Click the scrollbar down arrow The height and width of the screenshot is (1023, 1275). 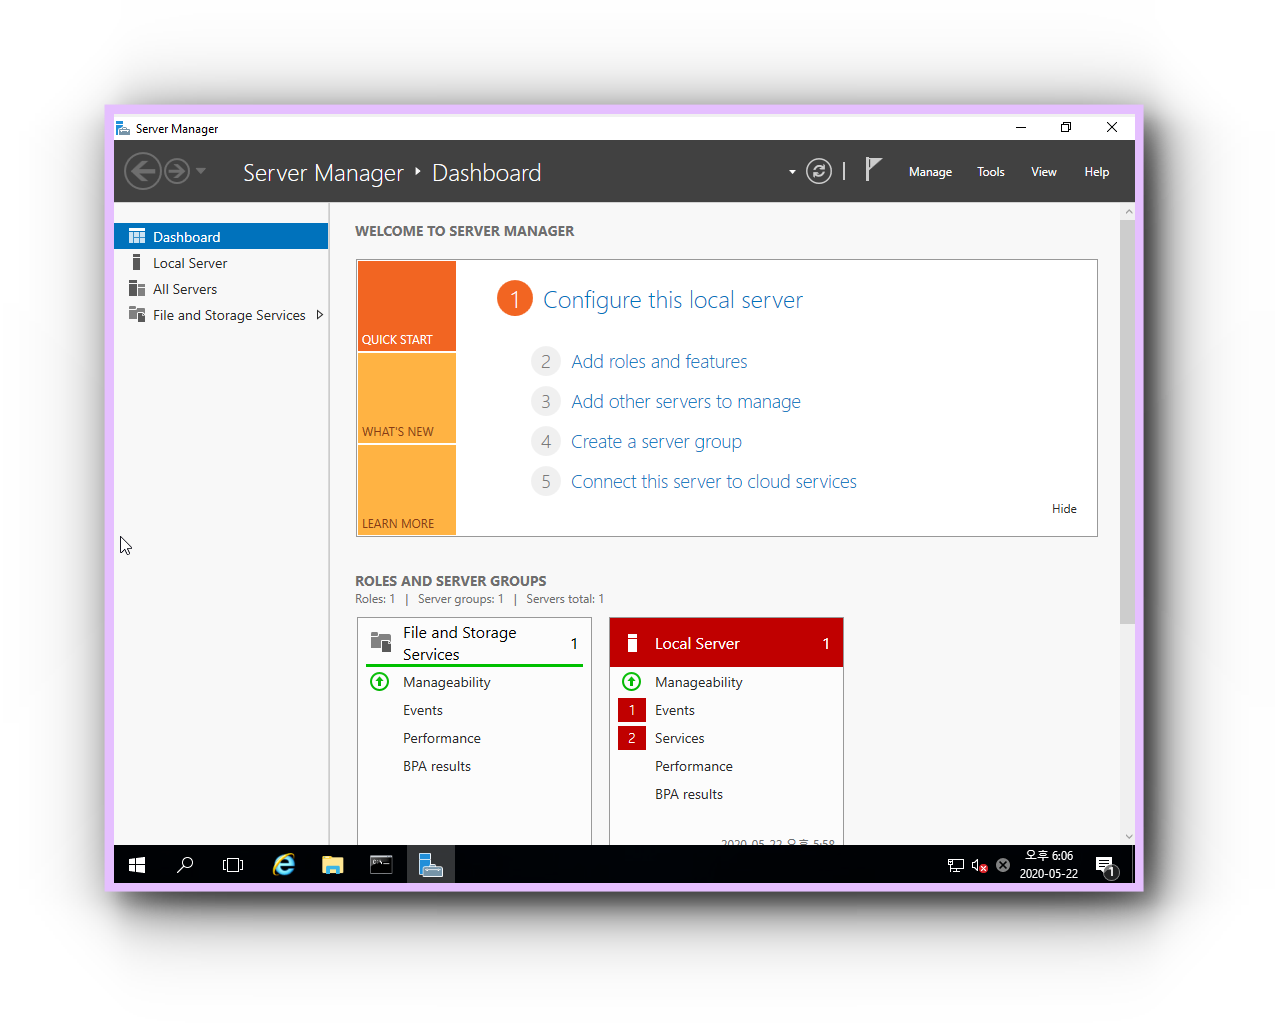pyautogui.click(x=1128, y=837)
